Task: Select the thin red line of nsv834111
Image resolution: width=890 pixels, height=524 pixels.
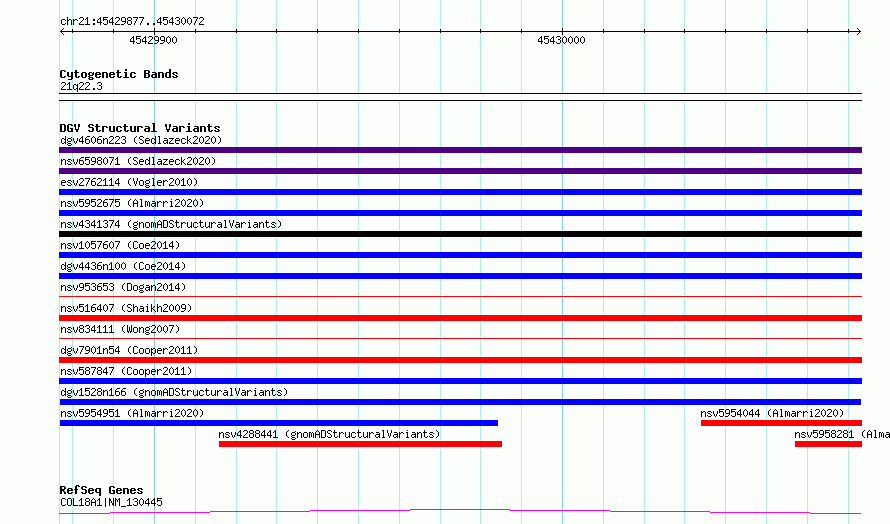Action: 460,338
